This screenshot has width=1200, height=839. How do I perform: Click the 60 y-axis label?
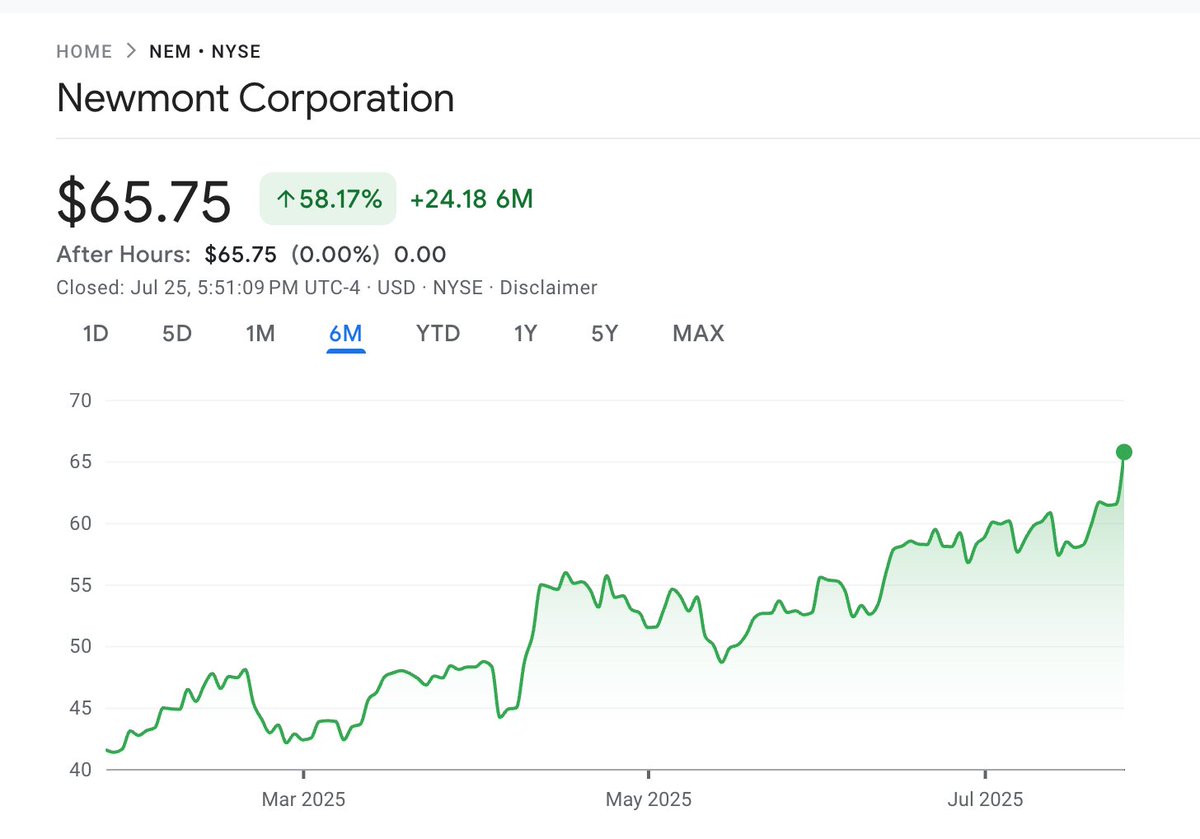[x=80, y=523]
